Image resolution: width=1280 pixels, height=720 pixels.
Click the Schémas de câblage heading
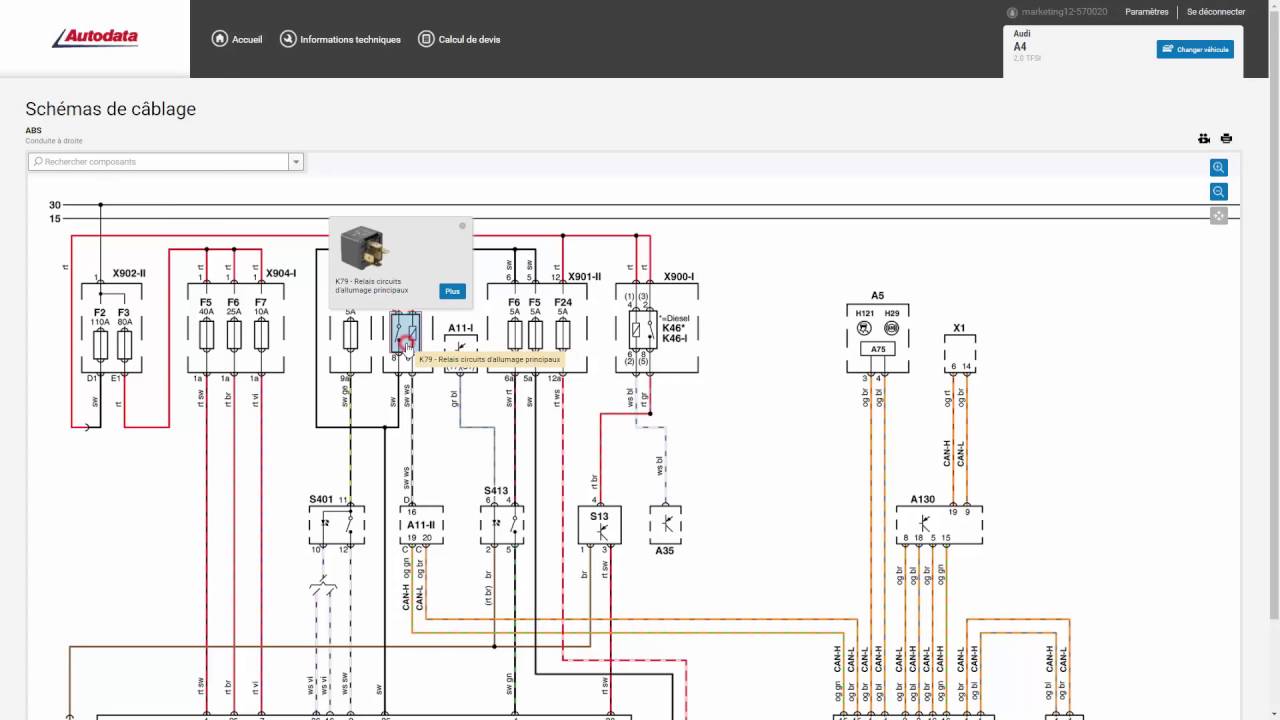click(110, 109)
